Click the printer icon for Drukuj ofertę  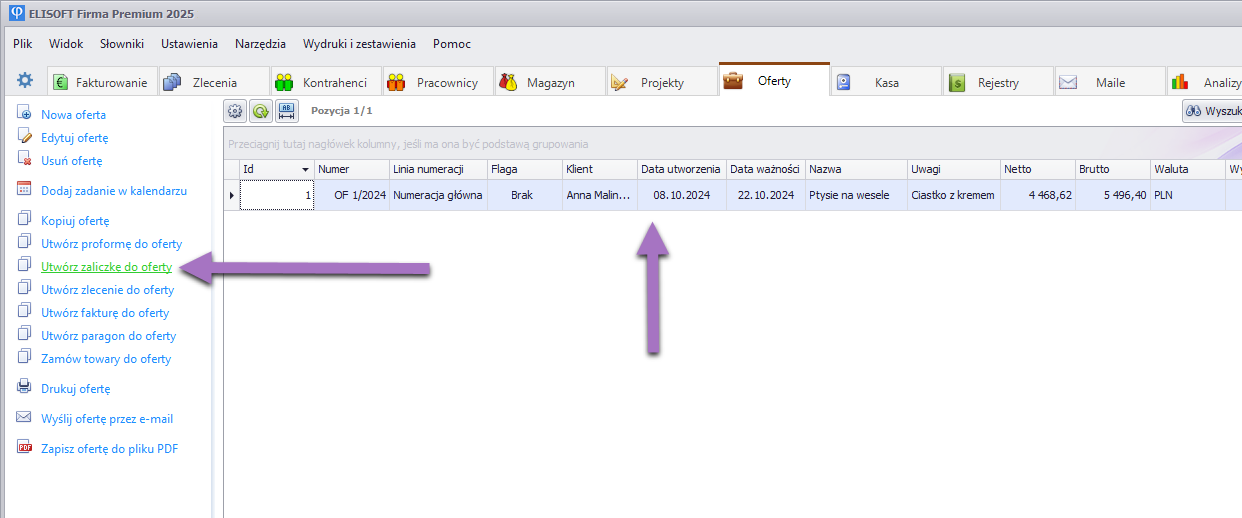(25, 388)
